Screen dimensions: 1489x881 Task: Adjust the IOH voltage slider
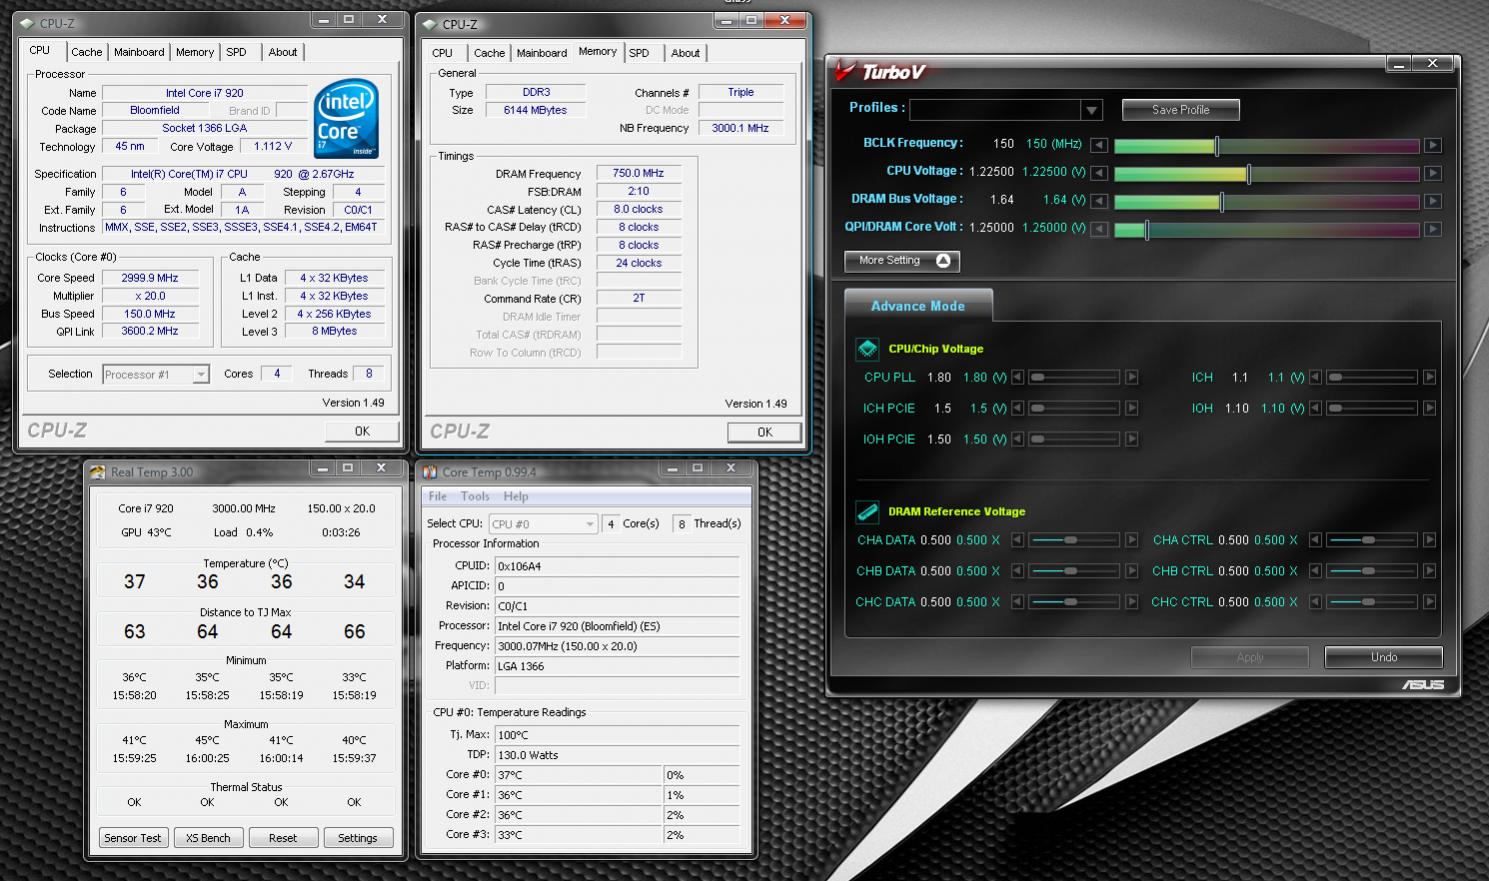coord(1372,408)
